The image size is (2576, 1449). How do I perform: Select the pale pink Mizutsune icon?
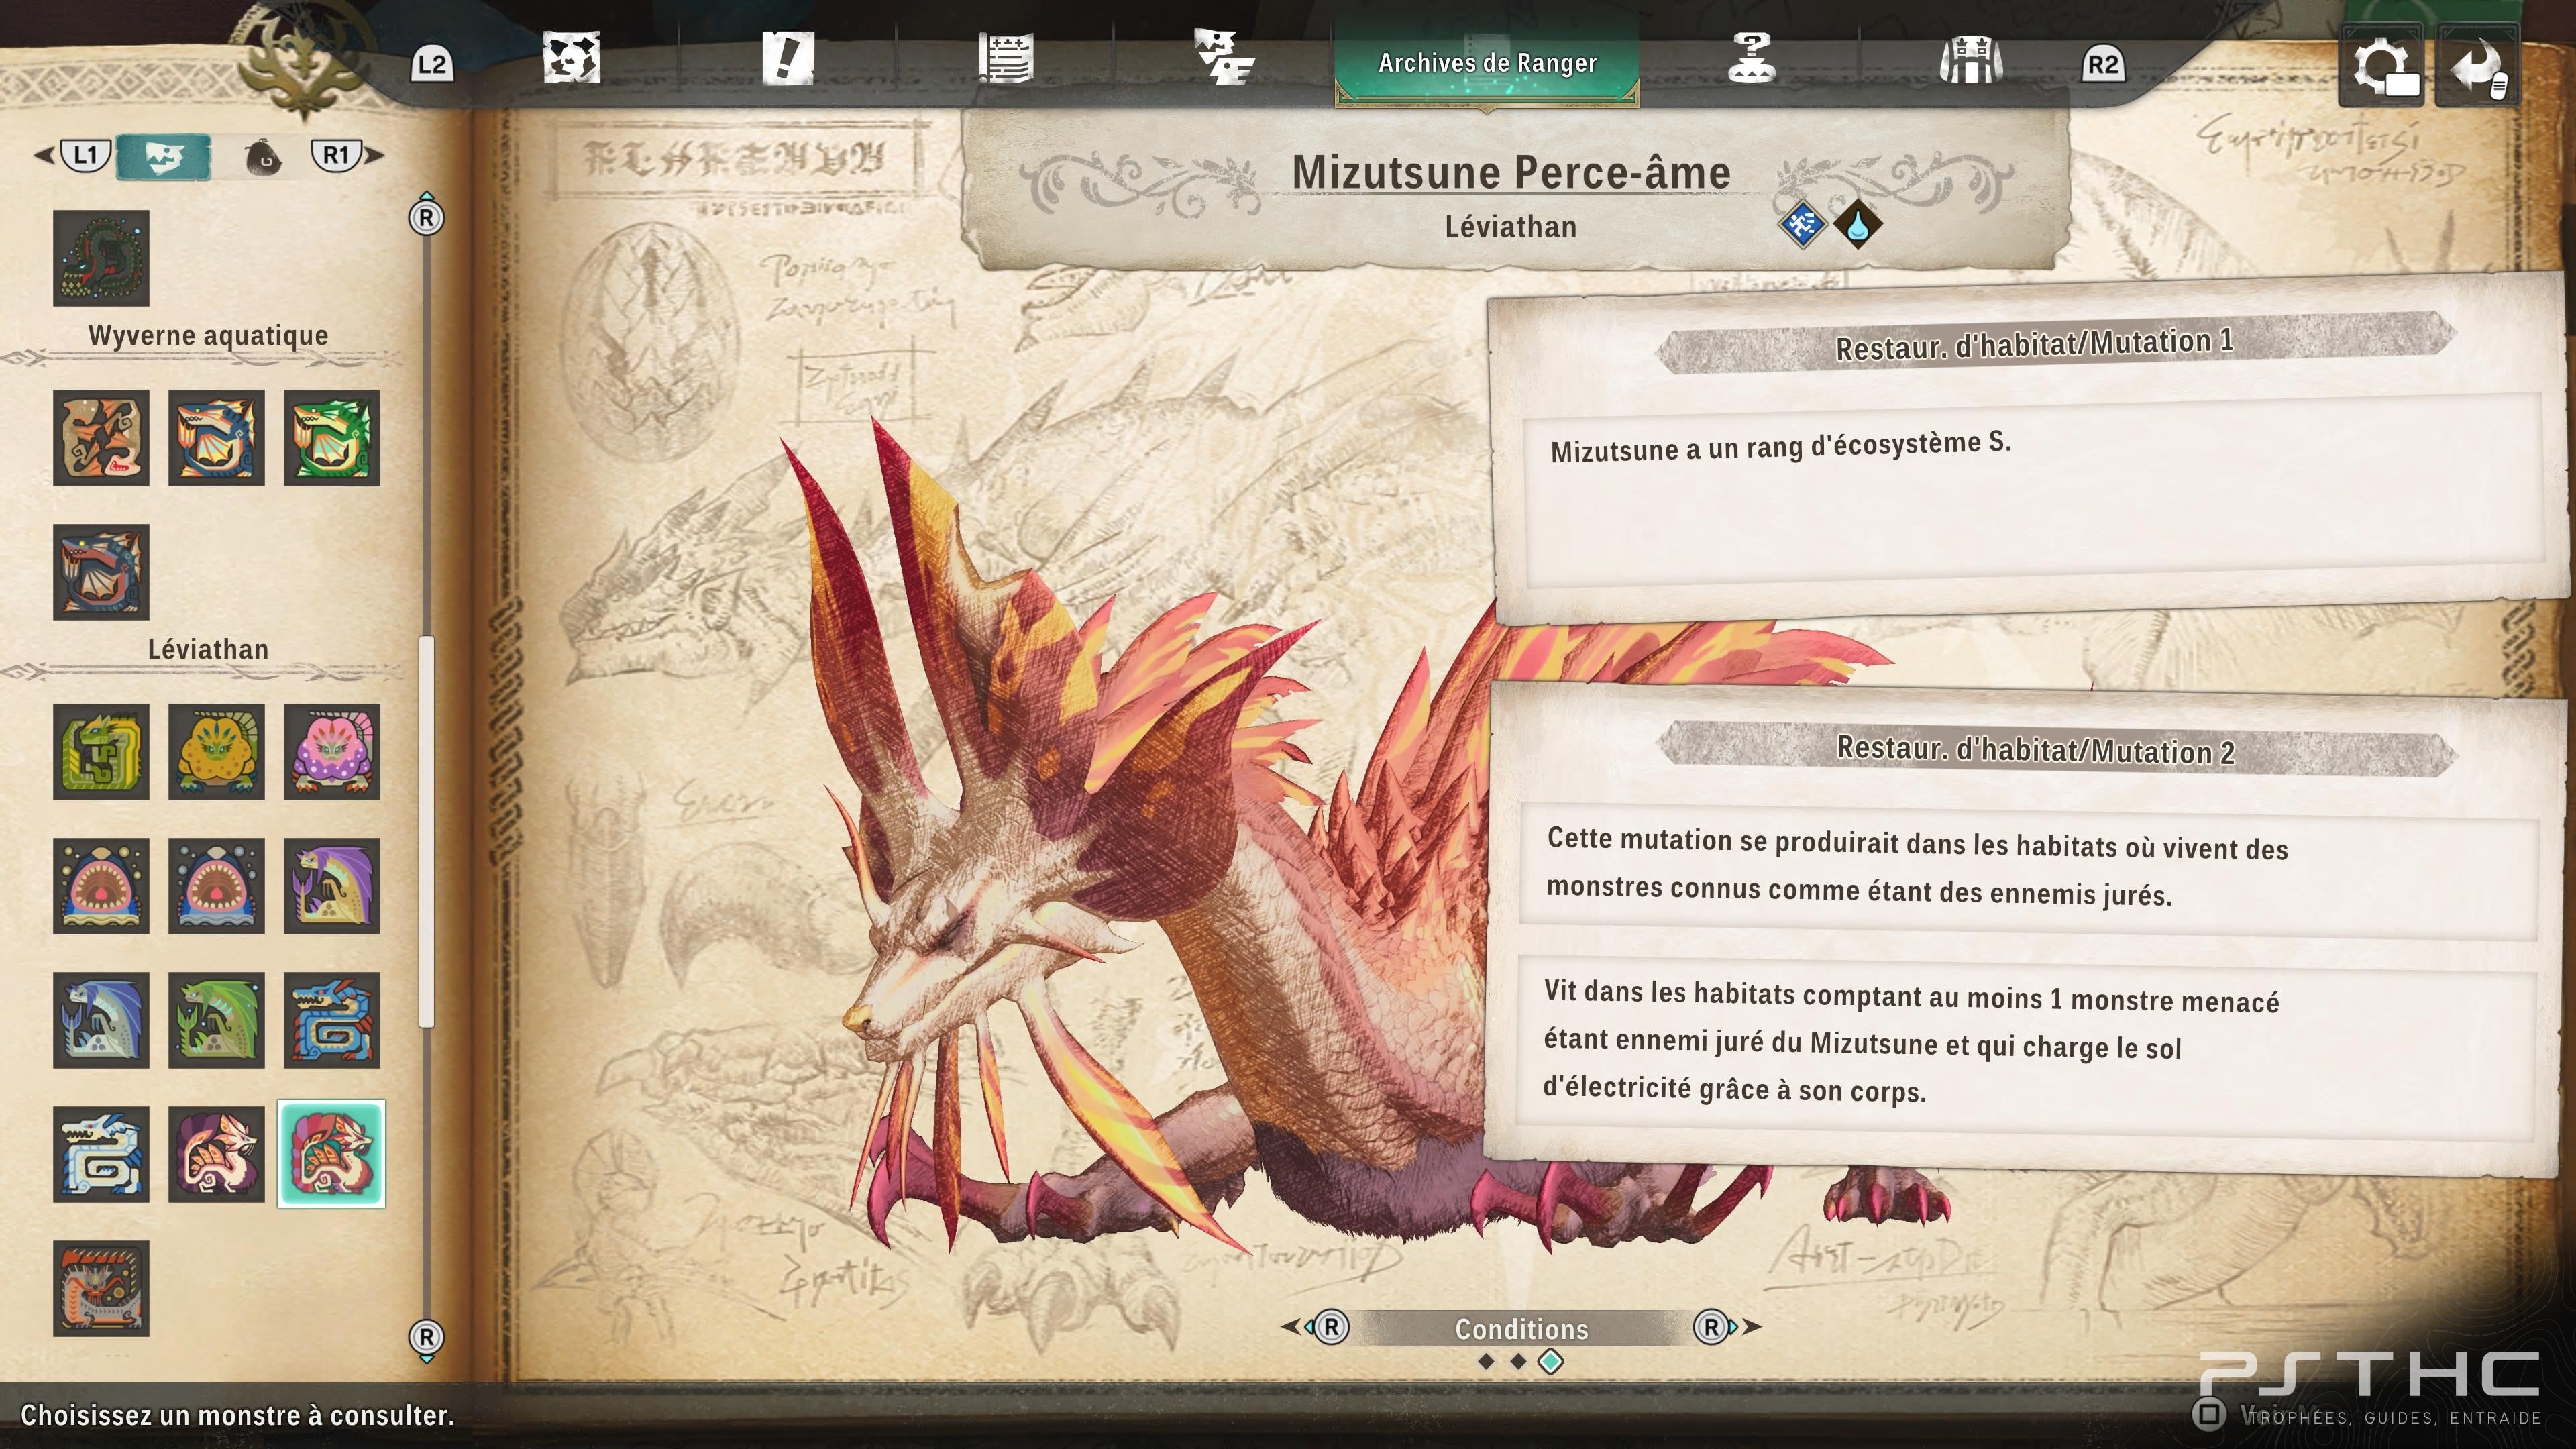pyautogui.click(x=216, y=1154)
